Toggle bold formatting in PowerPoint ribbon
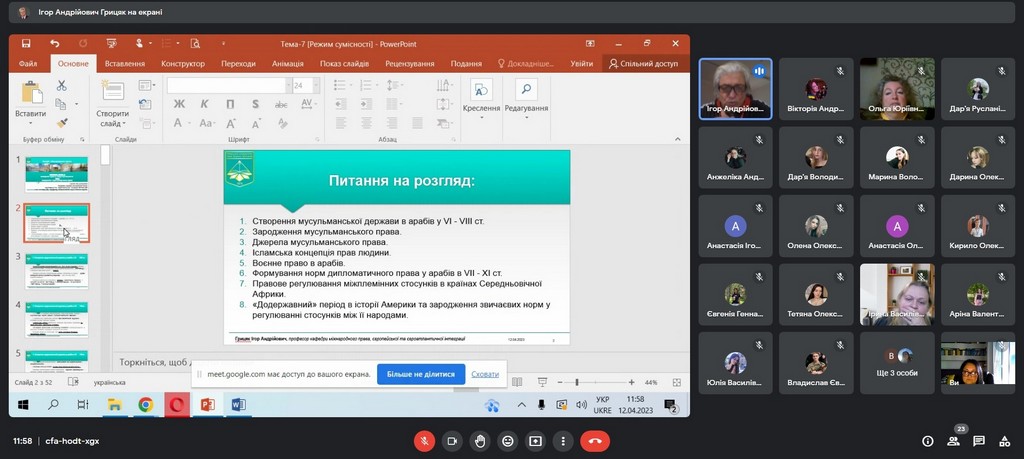The height and width of the screenshot is (459, 1024). pos(179,104)
